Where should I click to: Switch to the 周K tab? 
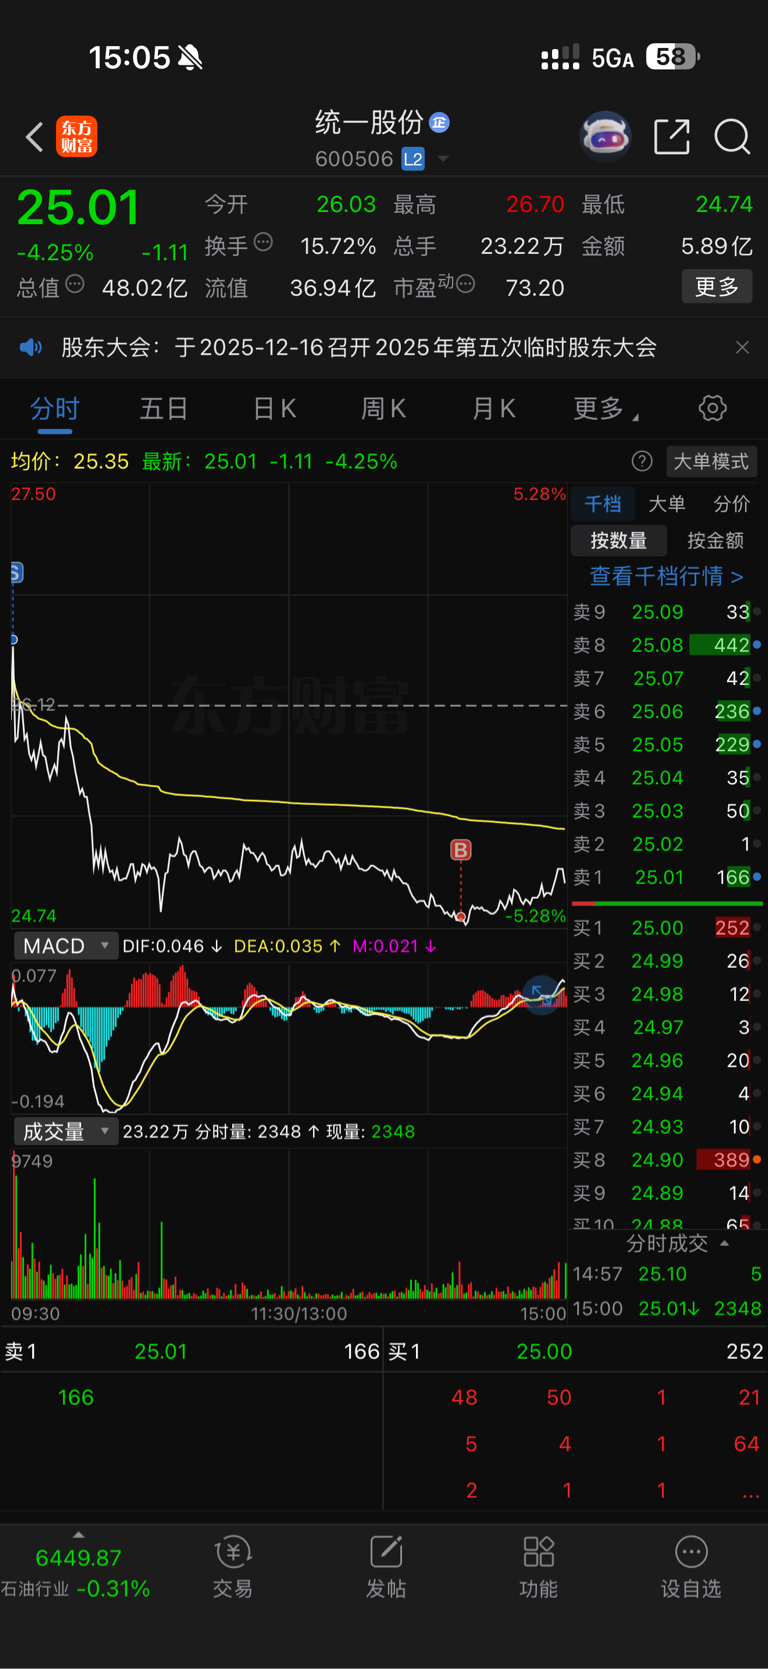(383, 408)
